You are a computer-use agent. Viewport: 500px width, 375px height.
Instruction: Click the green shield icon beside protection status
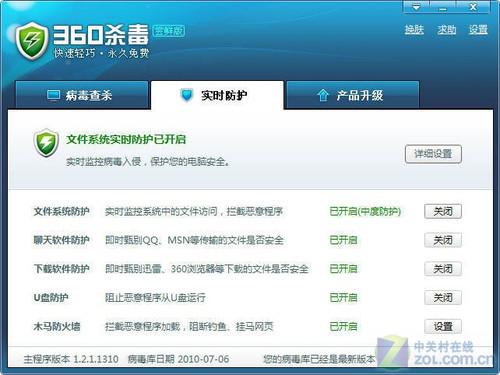46,143
